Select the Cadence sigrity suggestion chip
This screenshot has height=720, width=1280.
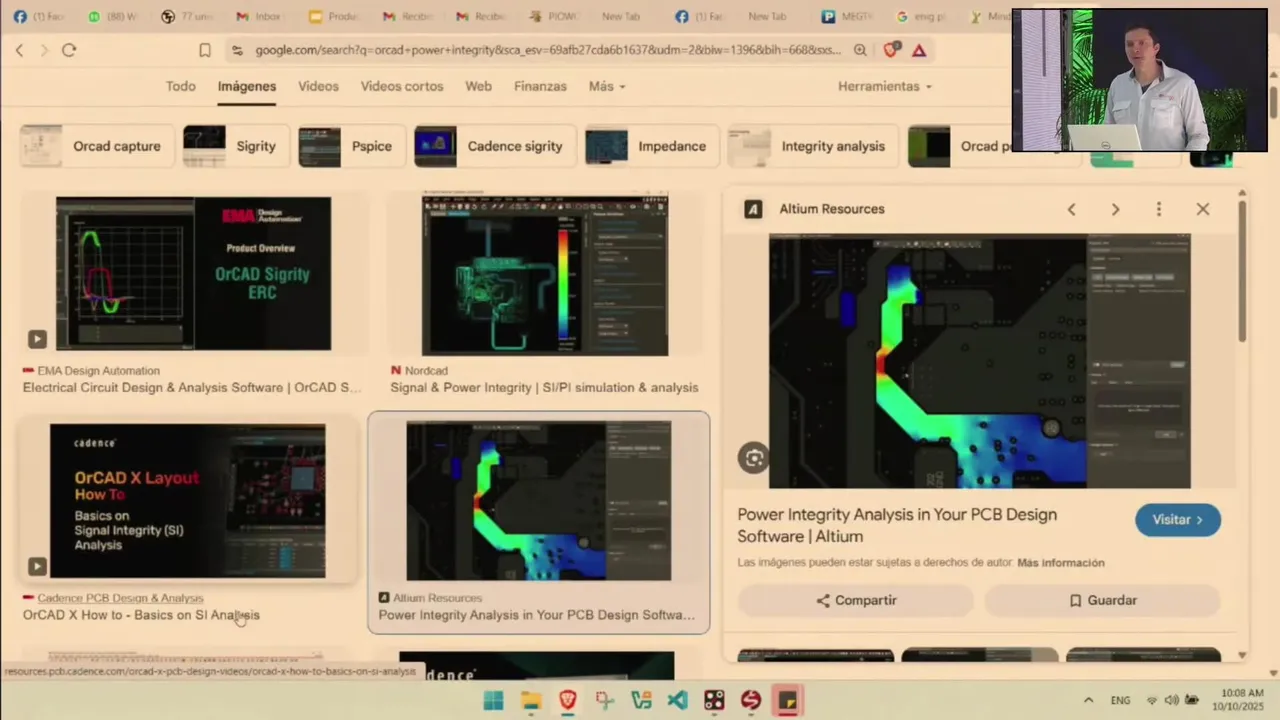point(495,146)
